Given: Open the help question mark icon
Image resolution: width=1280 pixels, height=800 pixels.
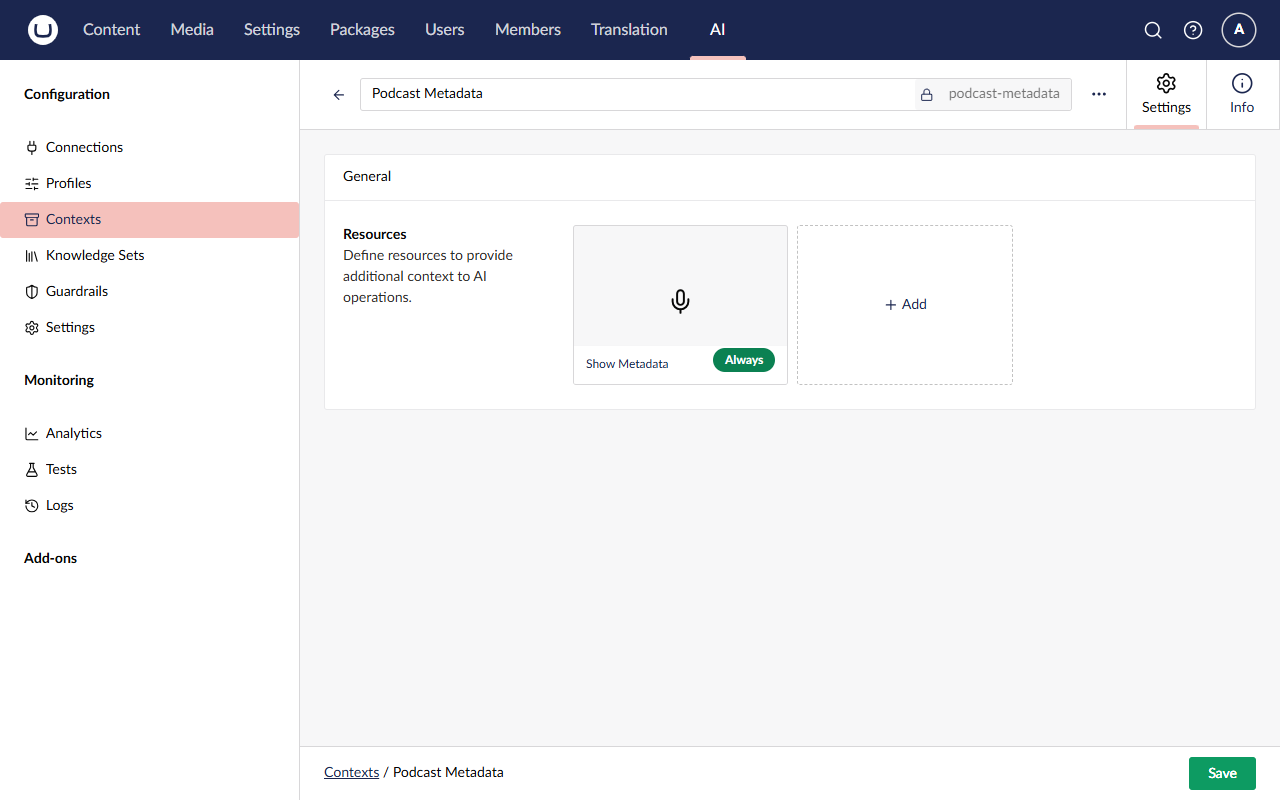Looking at the screenshot, I should [1193, 30].
